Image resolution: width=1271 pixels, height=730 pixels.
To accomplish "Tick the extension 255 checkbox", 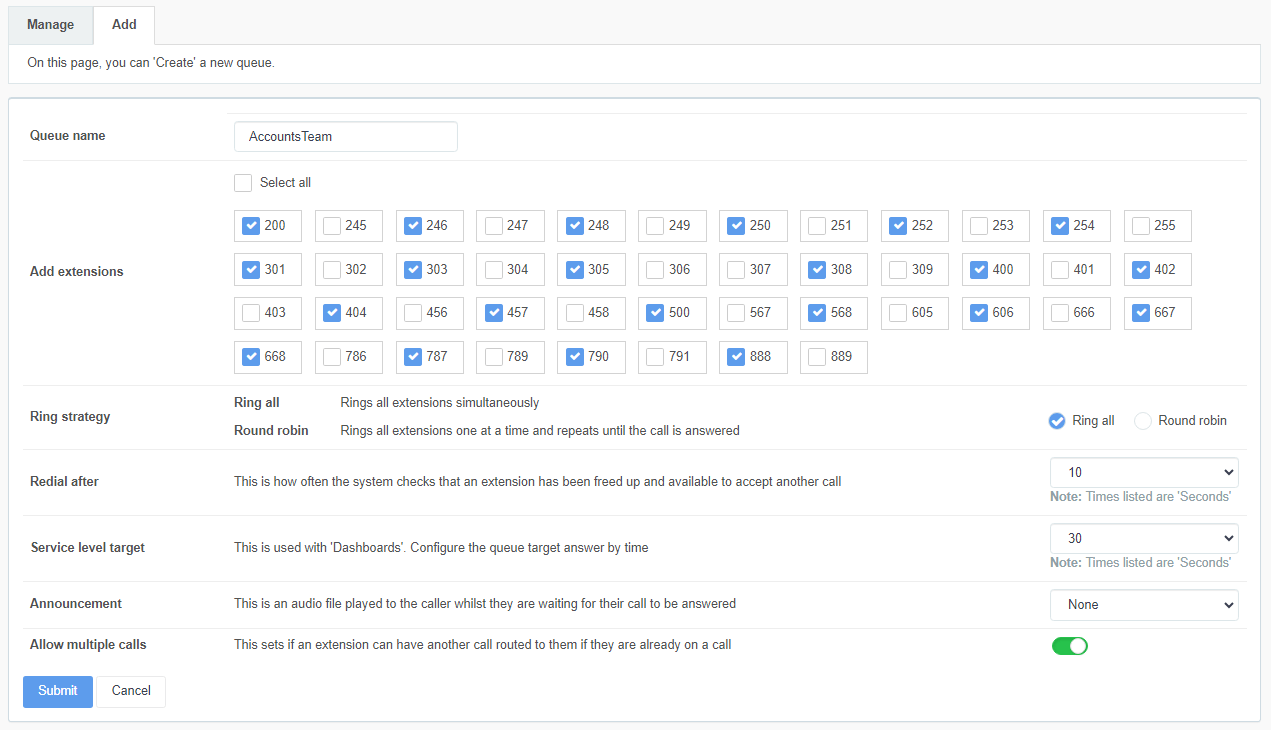I will [x=1141, y=226].
